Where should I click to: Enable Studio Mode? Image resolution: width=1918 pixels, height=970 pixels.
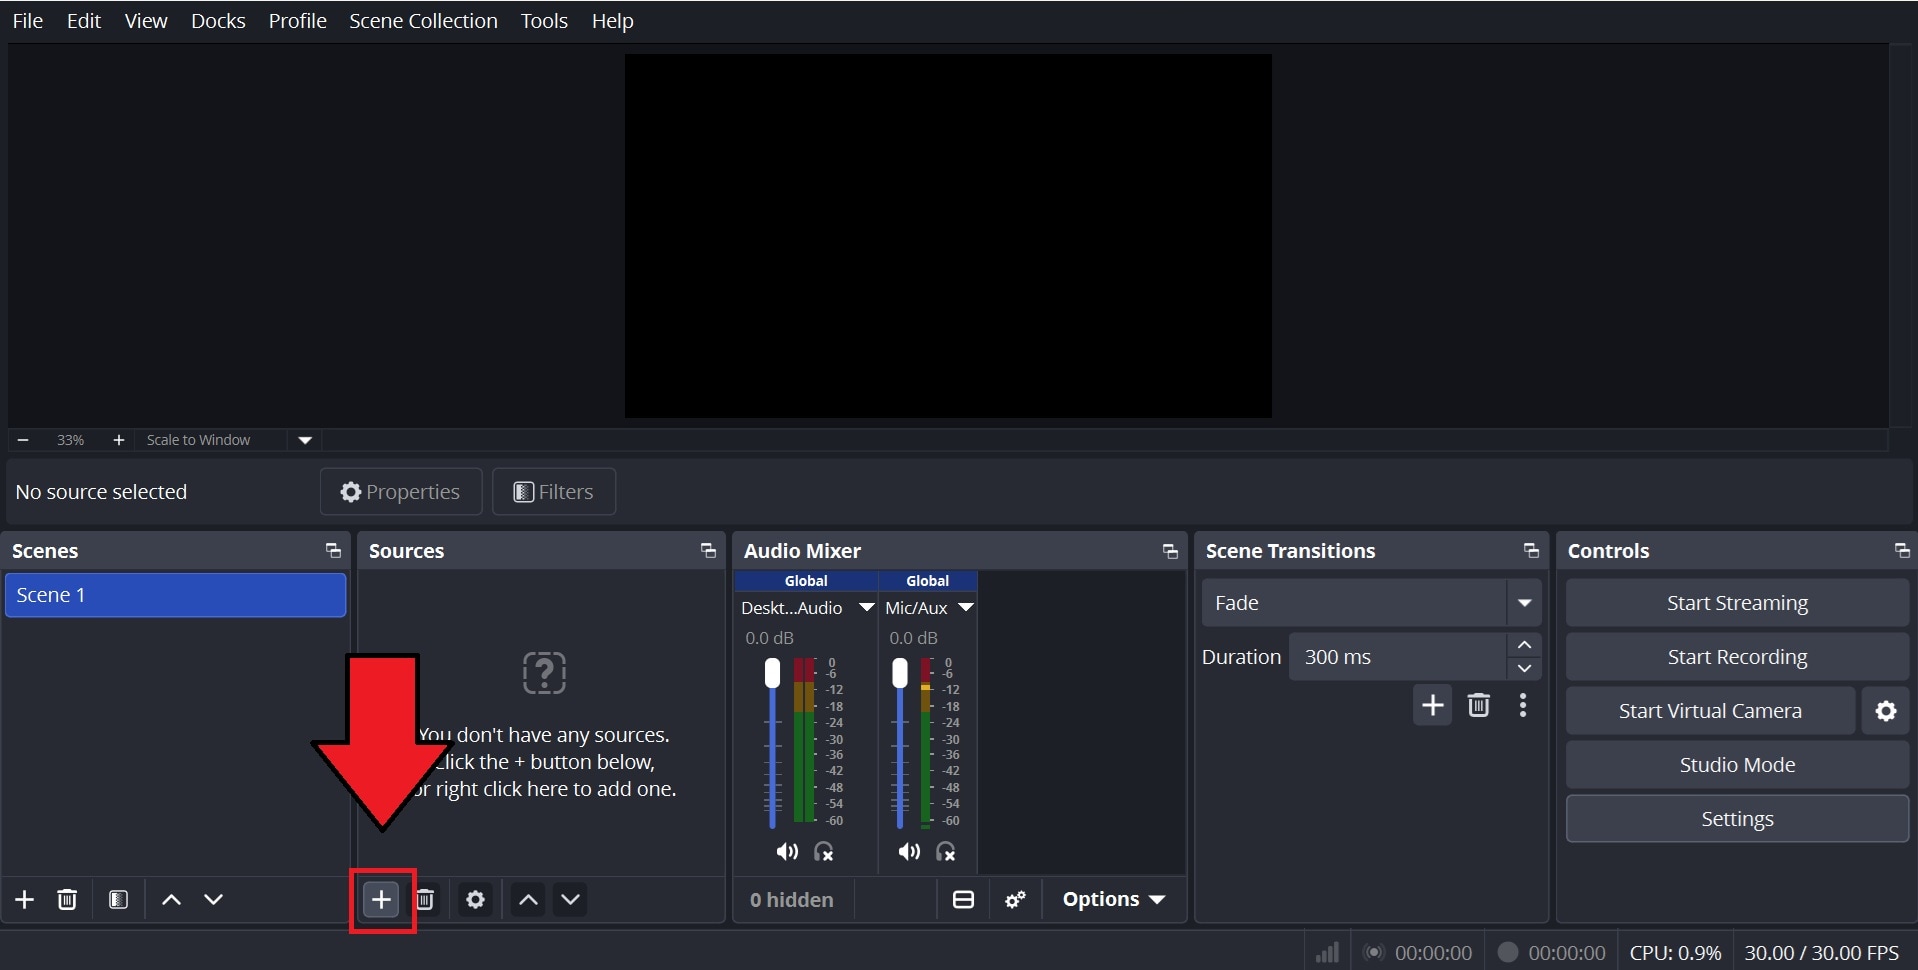(x=1737, y=765)
